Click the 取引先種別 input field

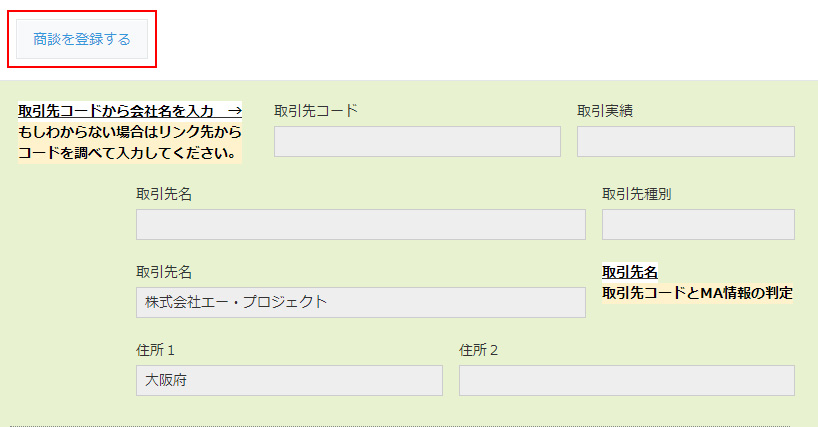(x=697, y=225)
